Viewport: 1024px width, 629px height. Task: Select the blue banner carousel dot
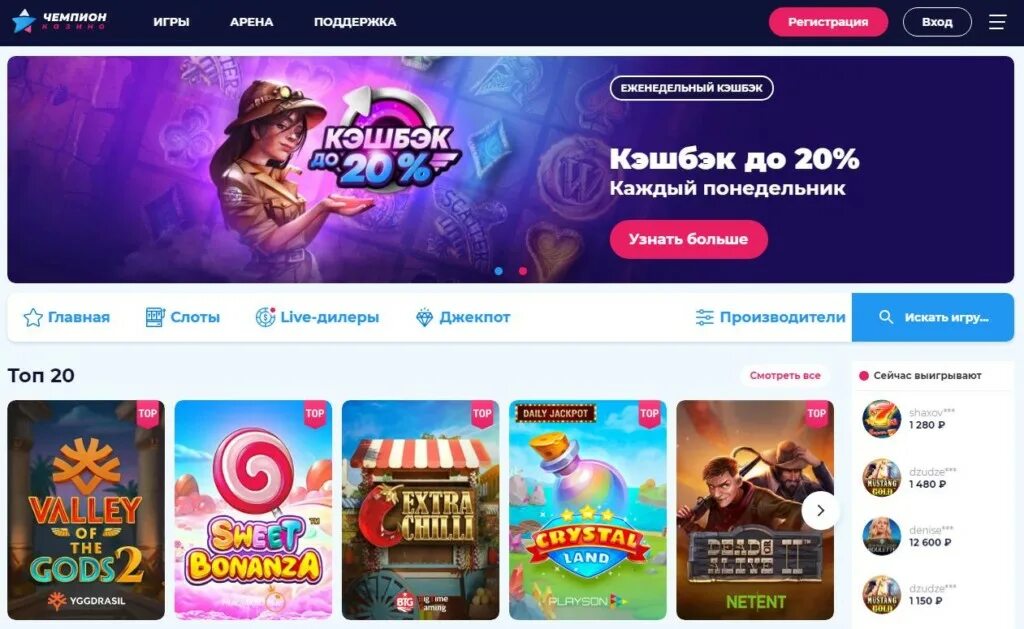pyautogui.click(x=499, y=271)
